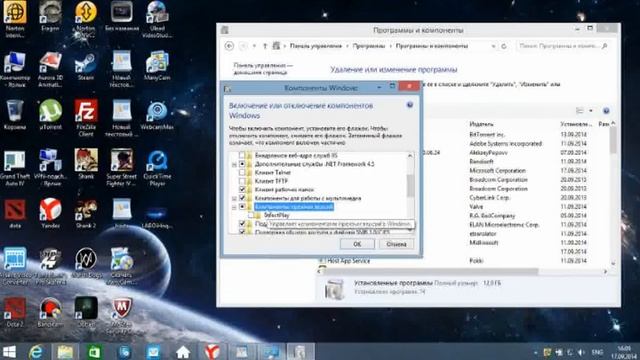
Task: Click the help icon in Programs and Features
Action: click(606, 111)
